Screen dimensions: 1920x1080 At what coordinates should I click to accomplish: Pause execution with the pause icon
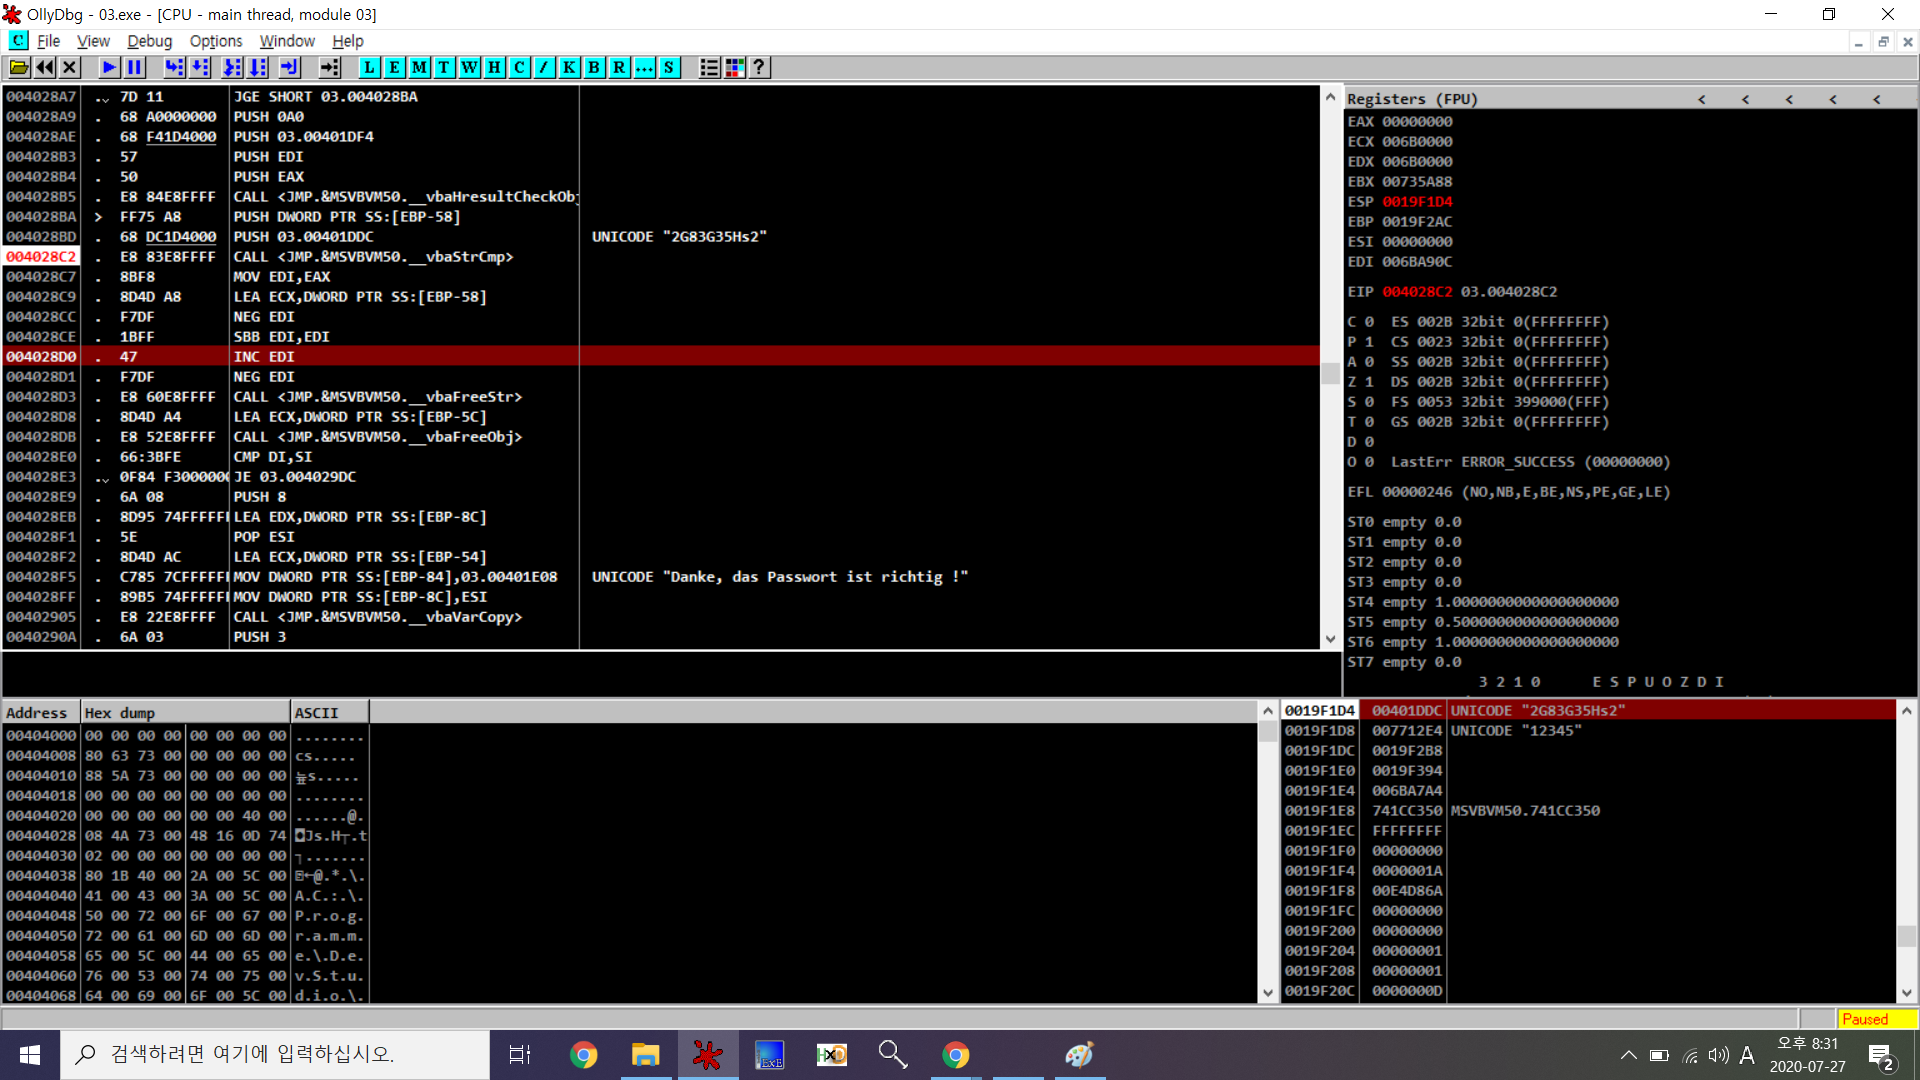pos(134,67)
